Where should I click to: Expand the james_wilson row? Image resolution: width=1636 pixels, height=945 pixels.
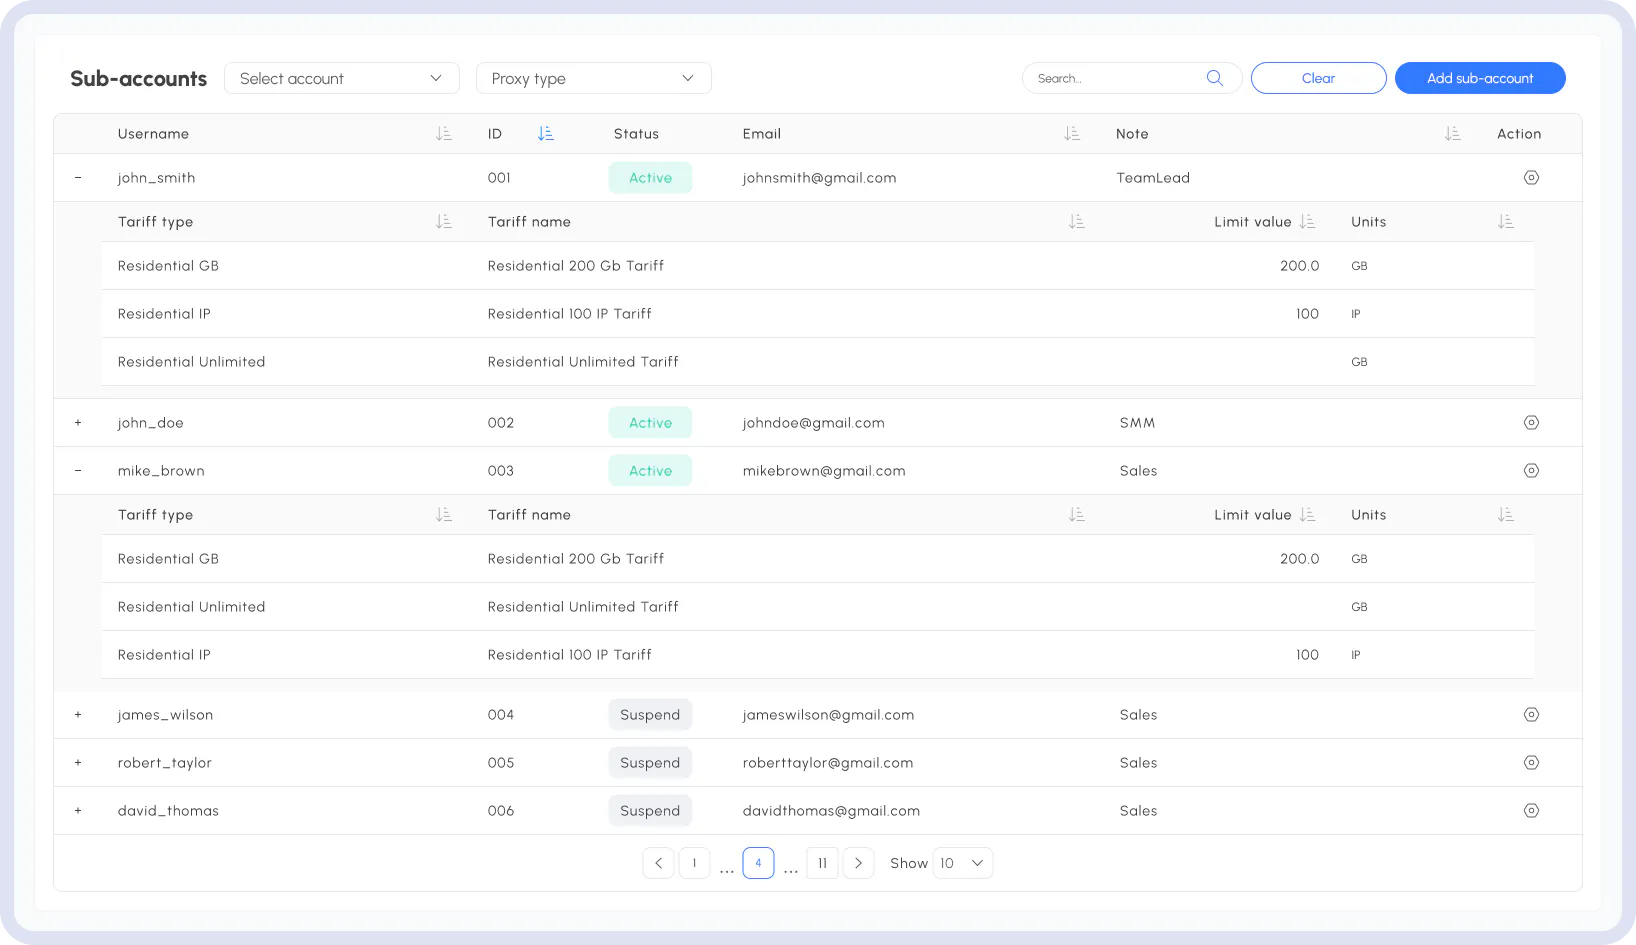(78, 715)
